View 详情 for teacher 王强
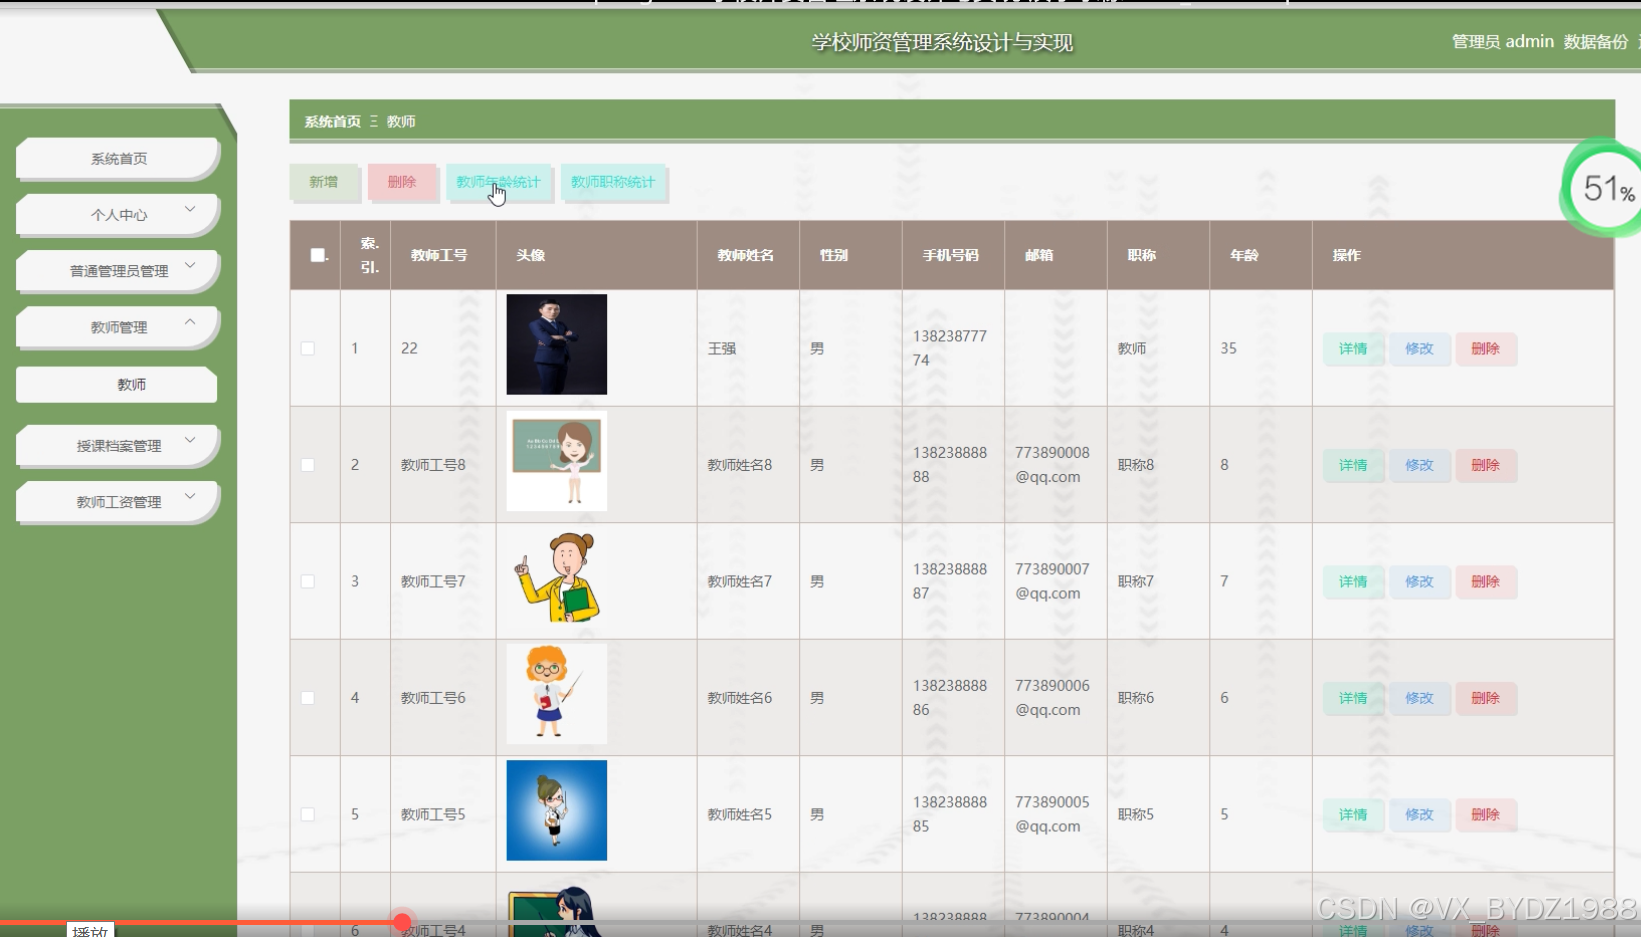Image resolution: width=1641 pixels, height=937 pixels. tap(1353, 348)
